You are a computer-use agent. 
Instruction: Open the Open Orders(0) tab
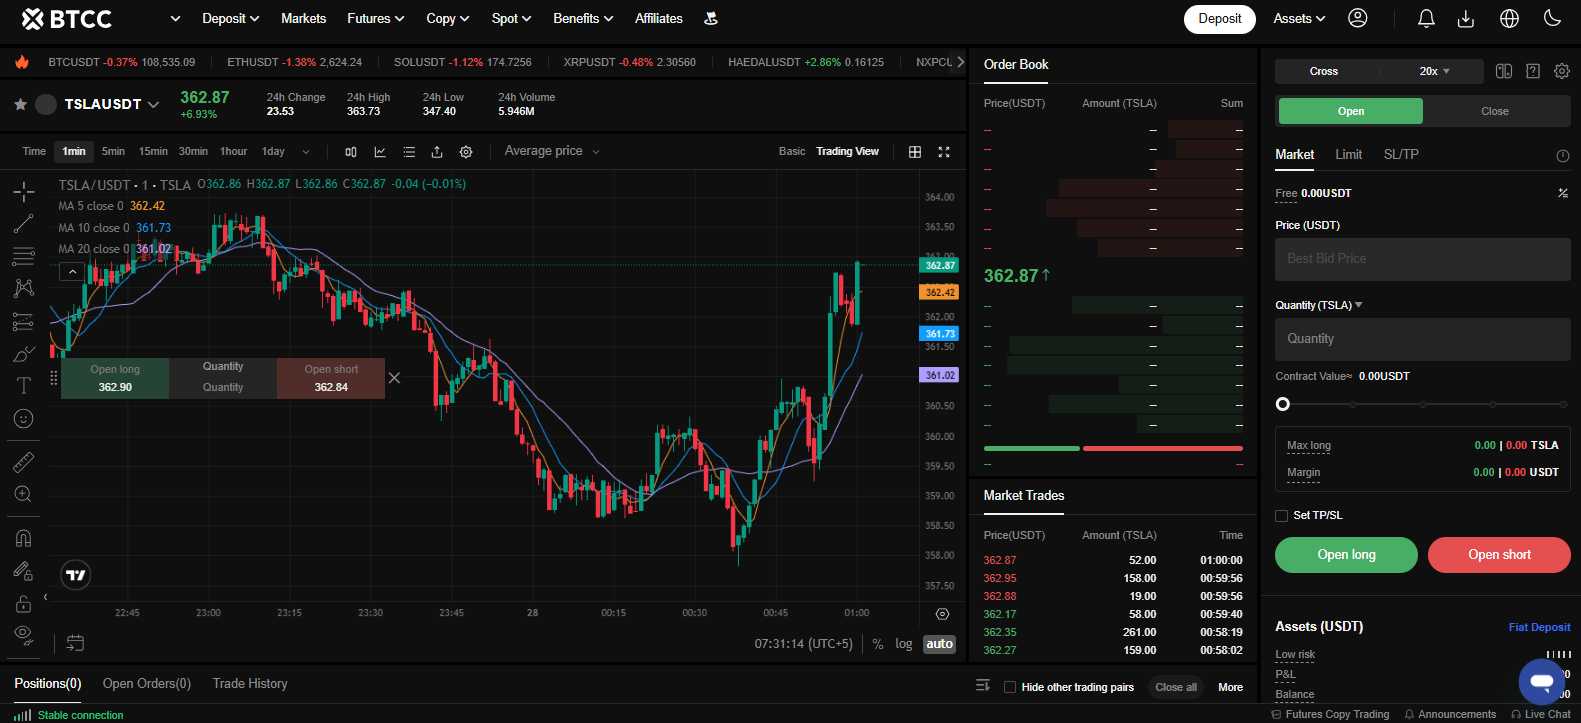pyautogui.click(x=146, y=683)
